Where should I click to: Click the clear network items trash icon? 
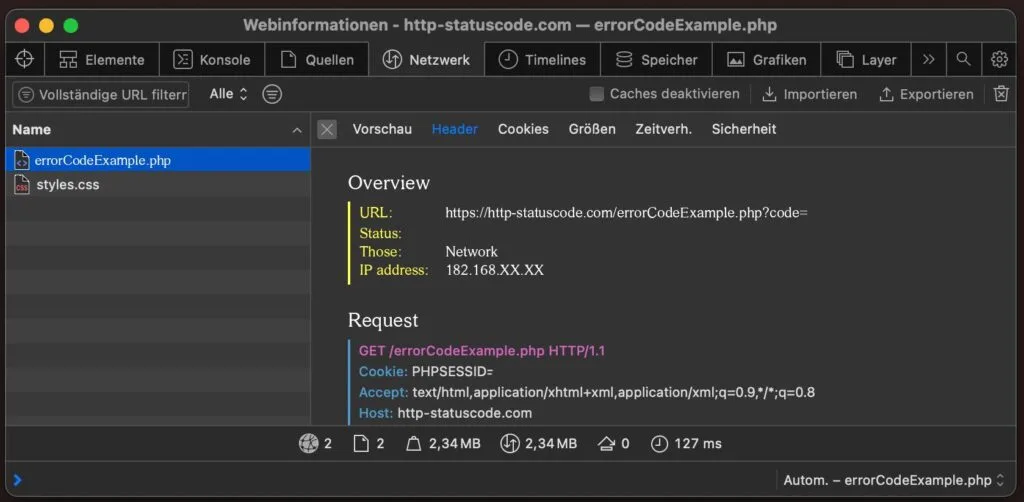pos(1001,94)
